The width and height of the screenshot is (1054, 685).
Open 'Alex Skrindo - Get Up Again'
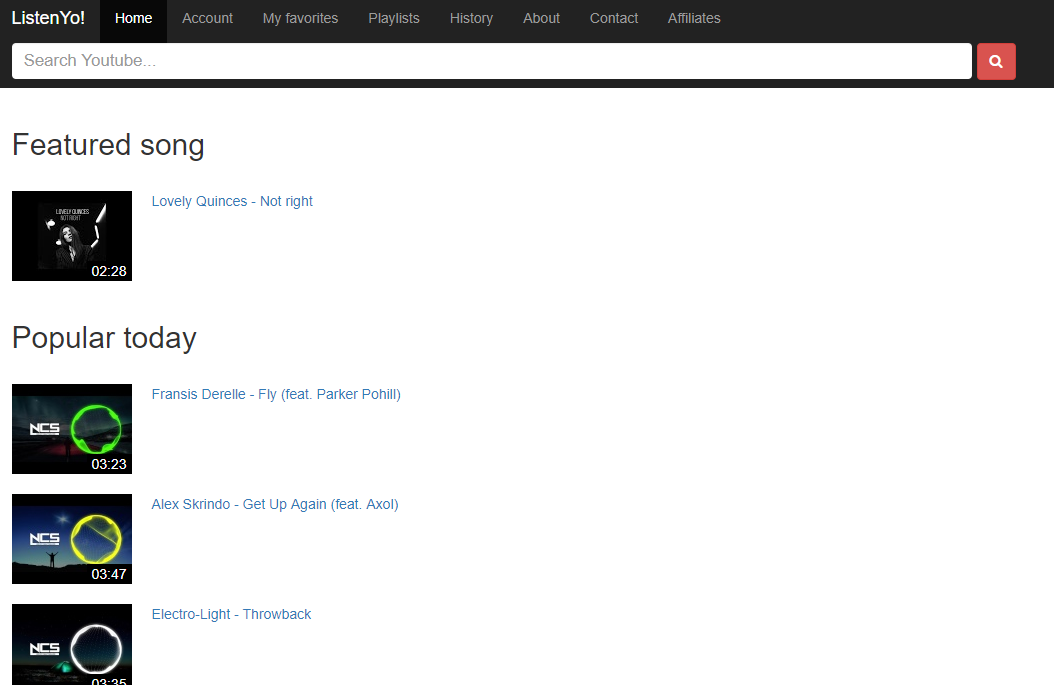tap(275, 504)
